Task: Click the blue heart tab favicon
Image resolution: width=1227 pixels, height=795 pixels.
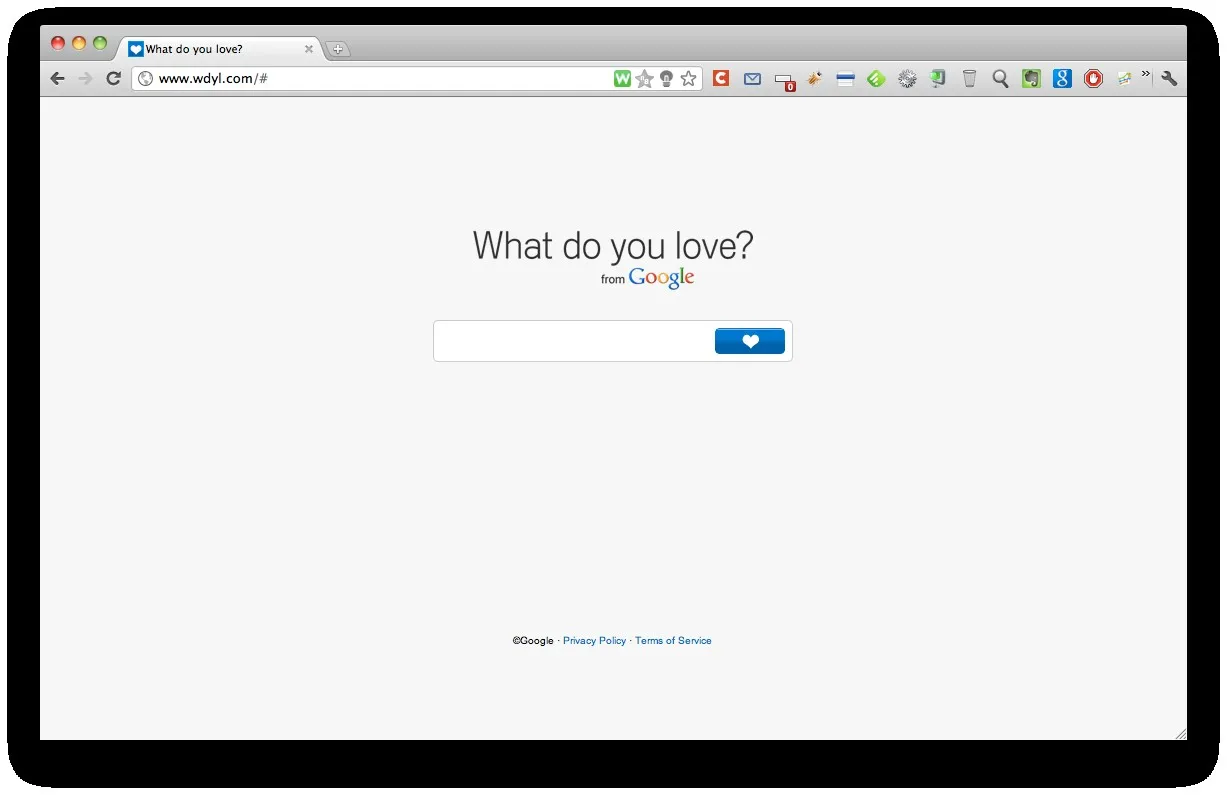Action: (x=136, y=49)
